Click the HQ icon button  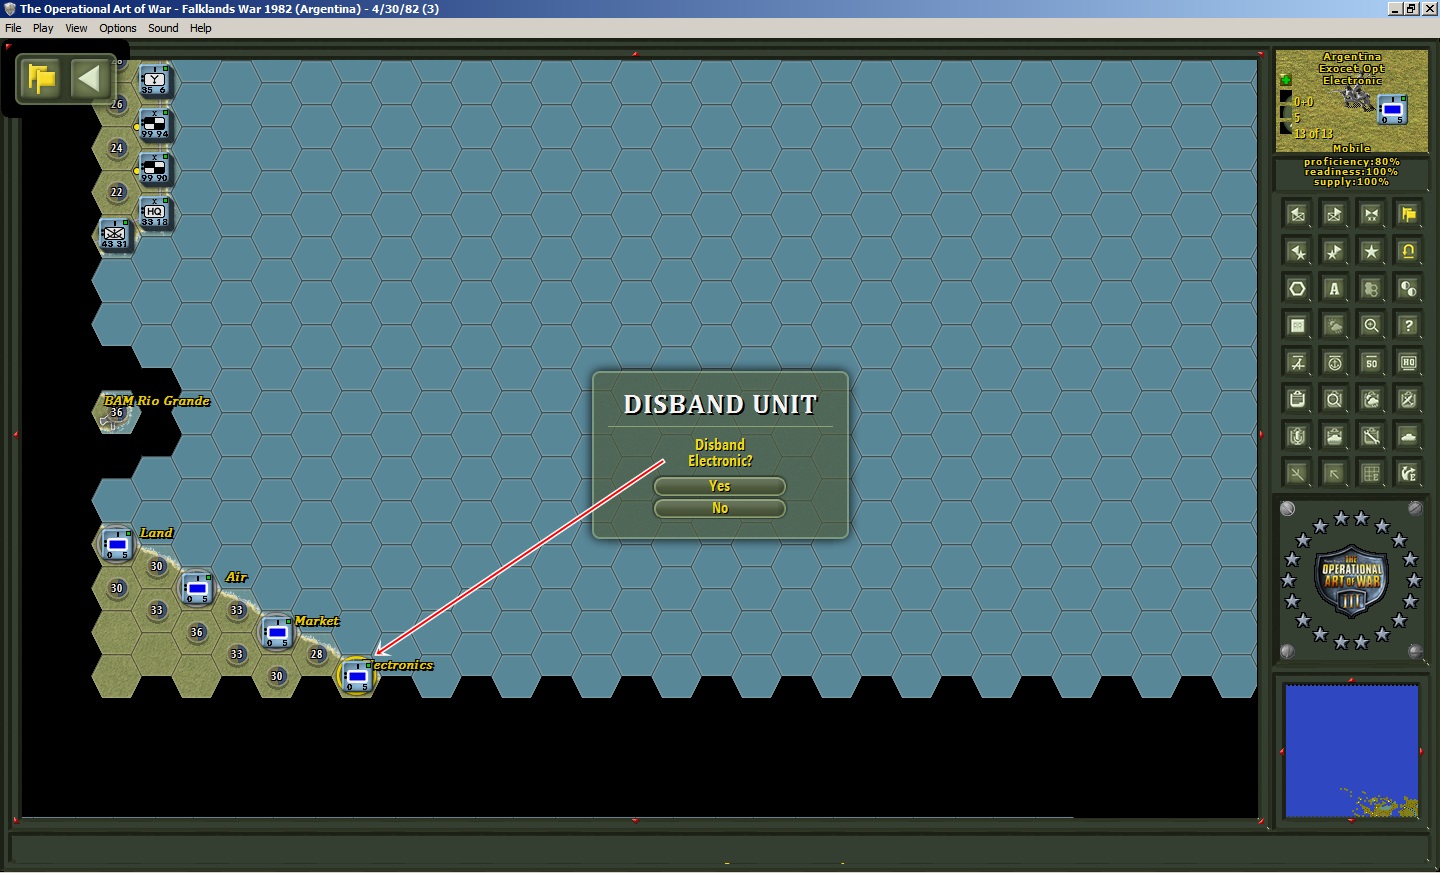point(1408,362)
